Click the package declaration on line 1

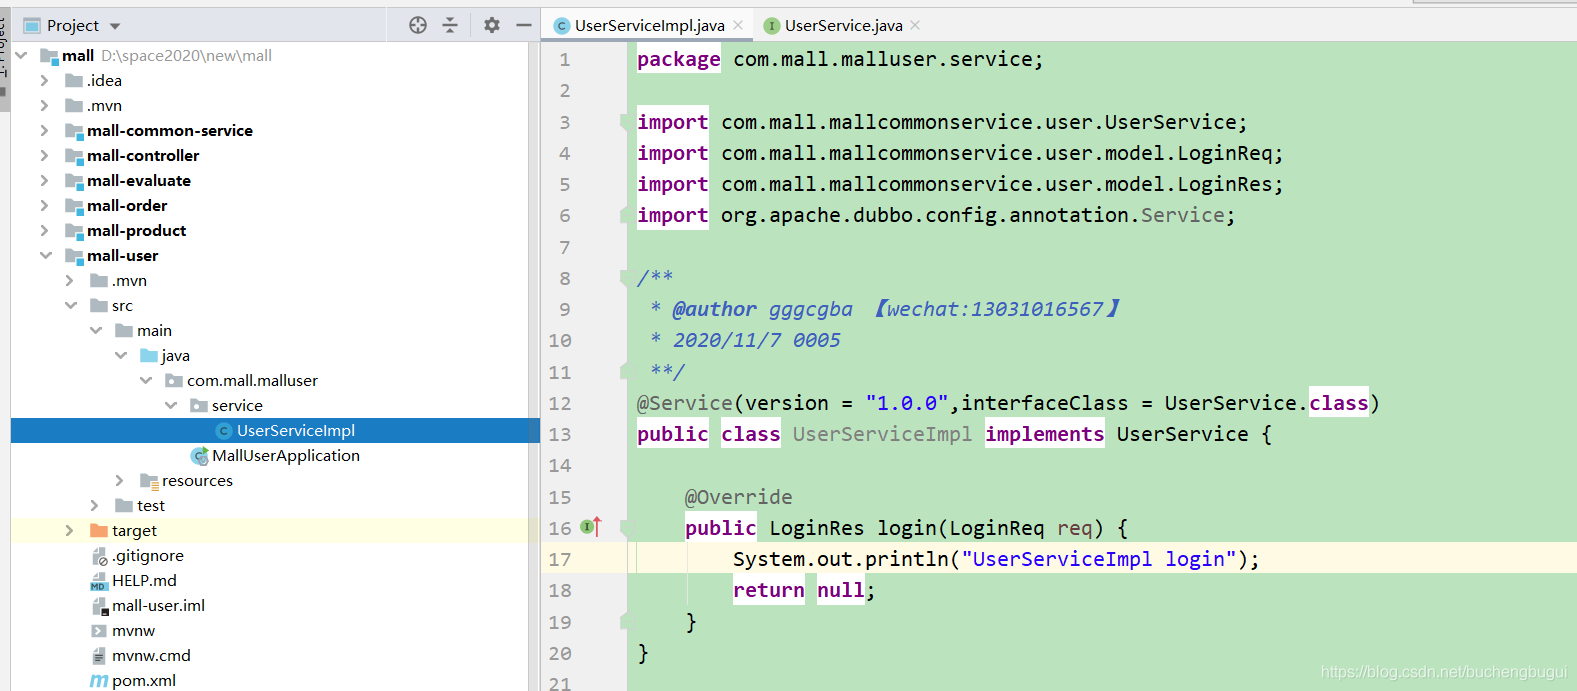click(840, 59)
